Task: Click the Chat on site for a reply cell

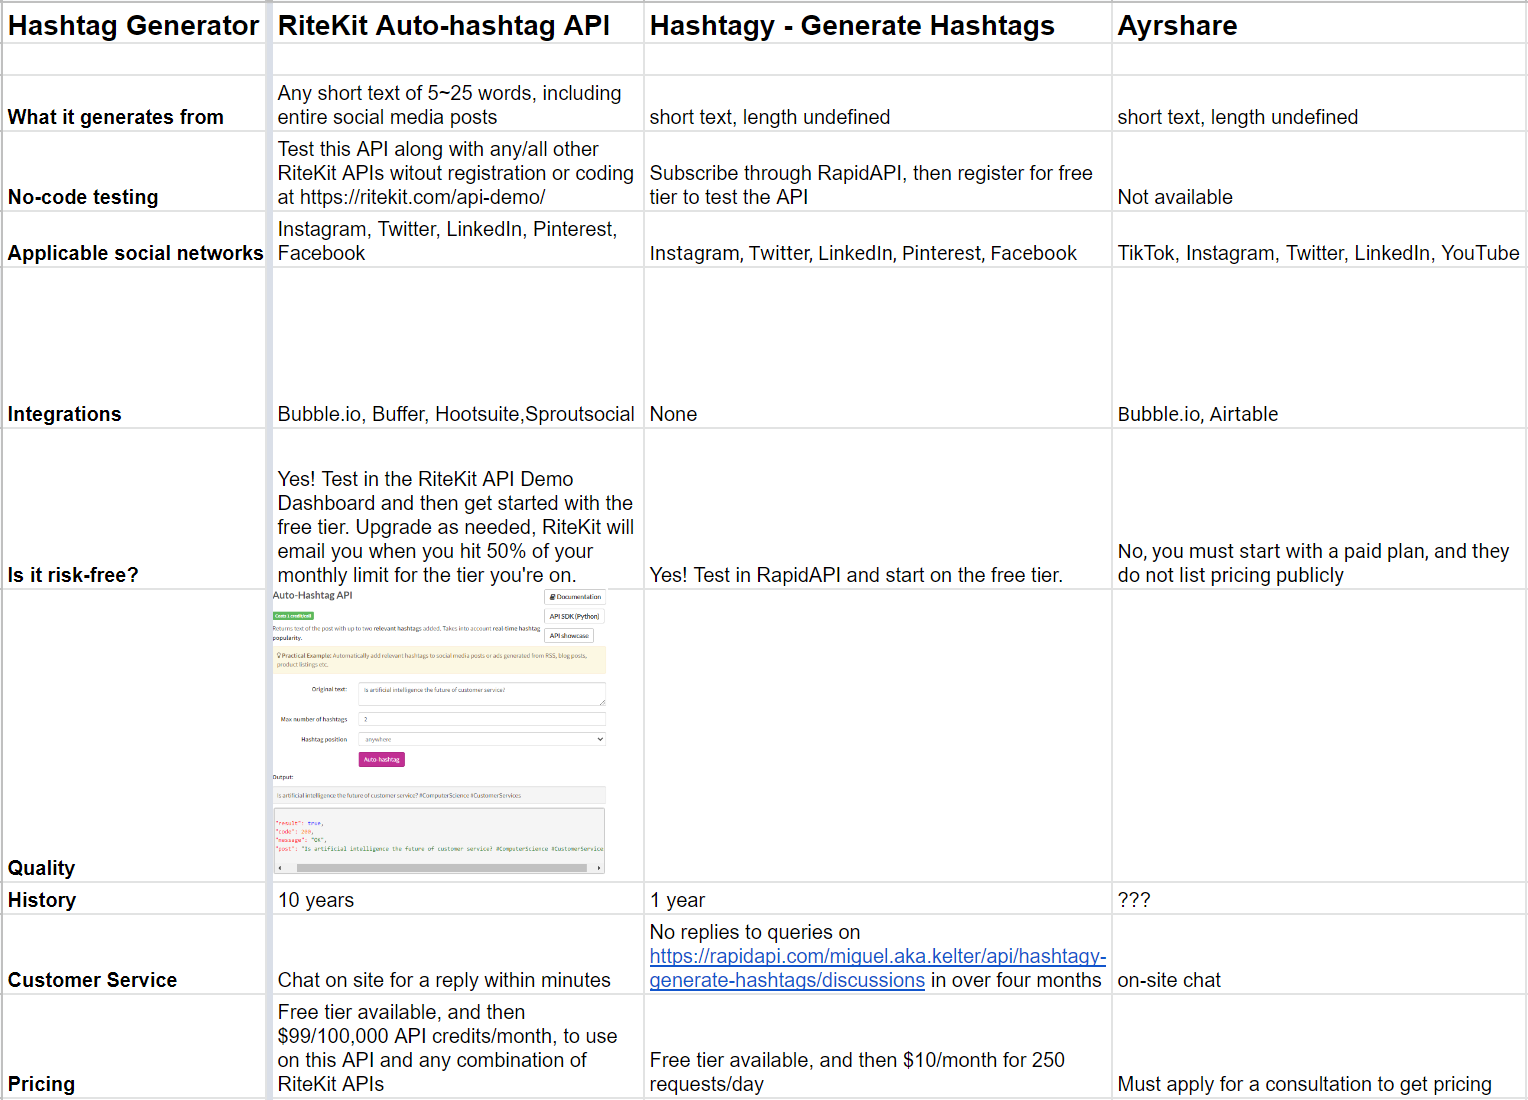Action: 457,955
